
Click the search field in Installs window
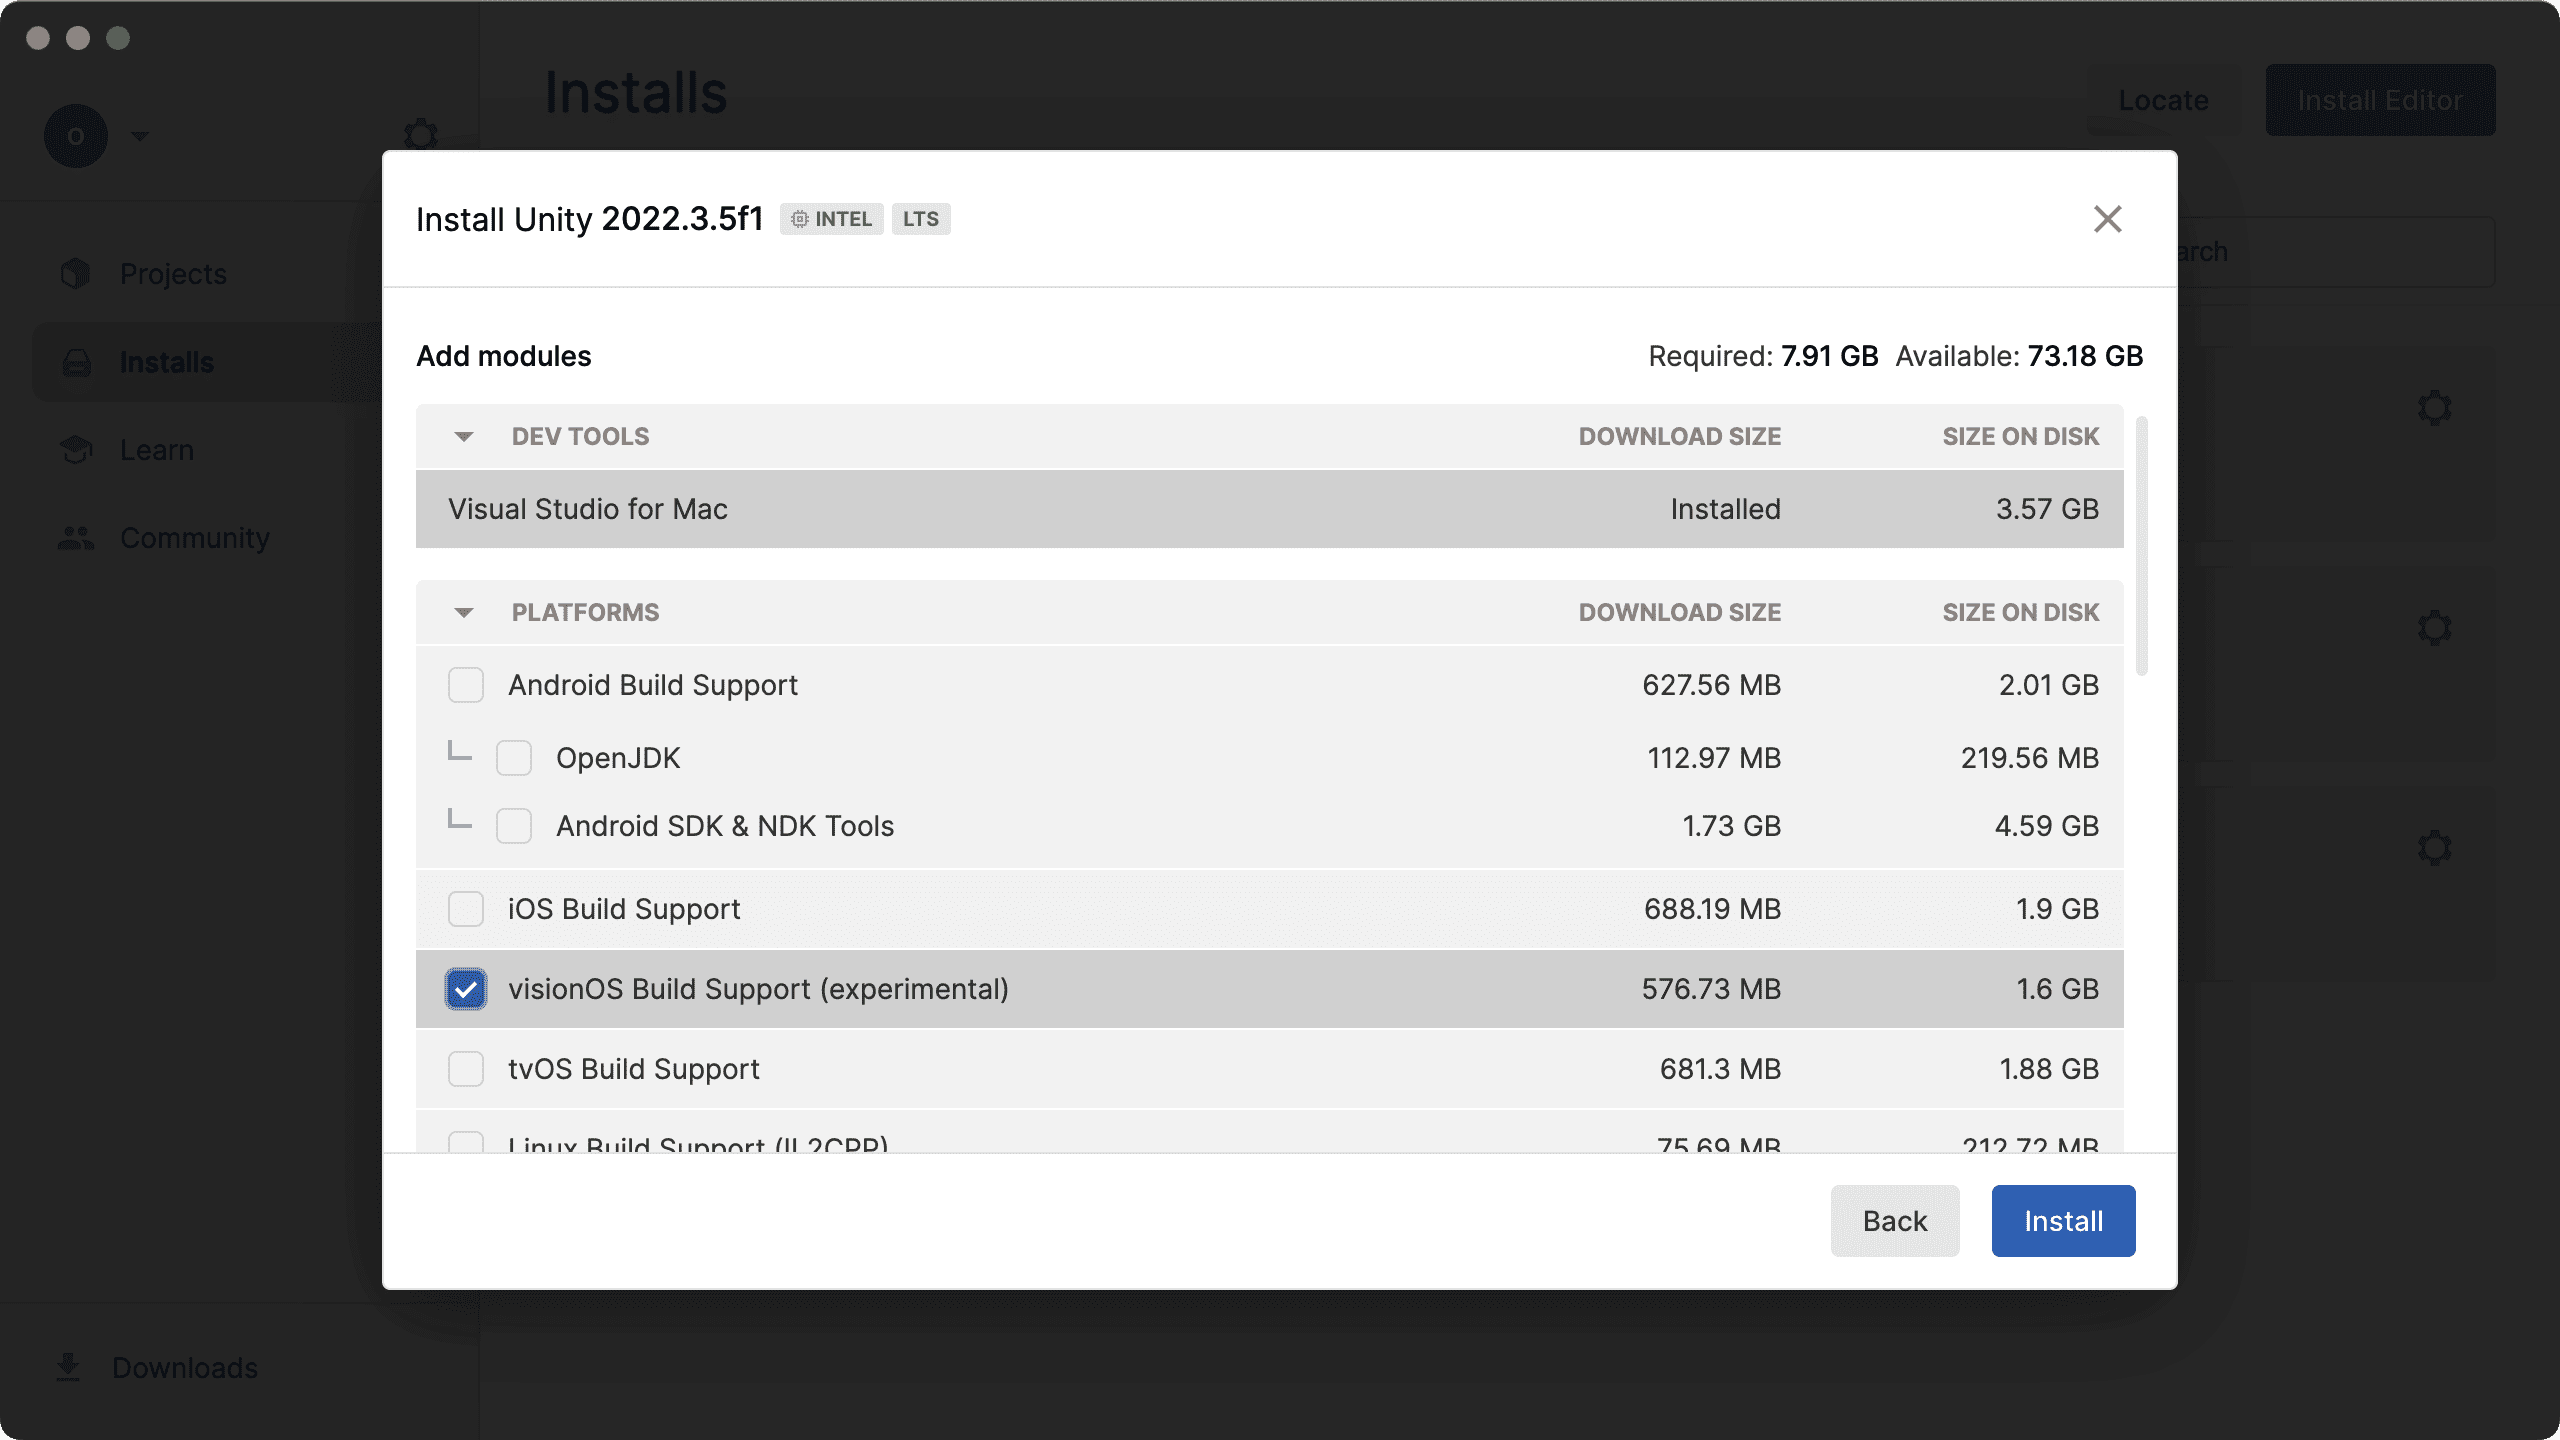click(x=2336, y=252)
